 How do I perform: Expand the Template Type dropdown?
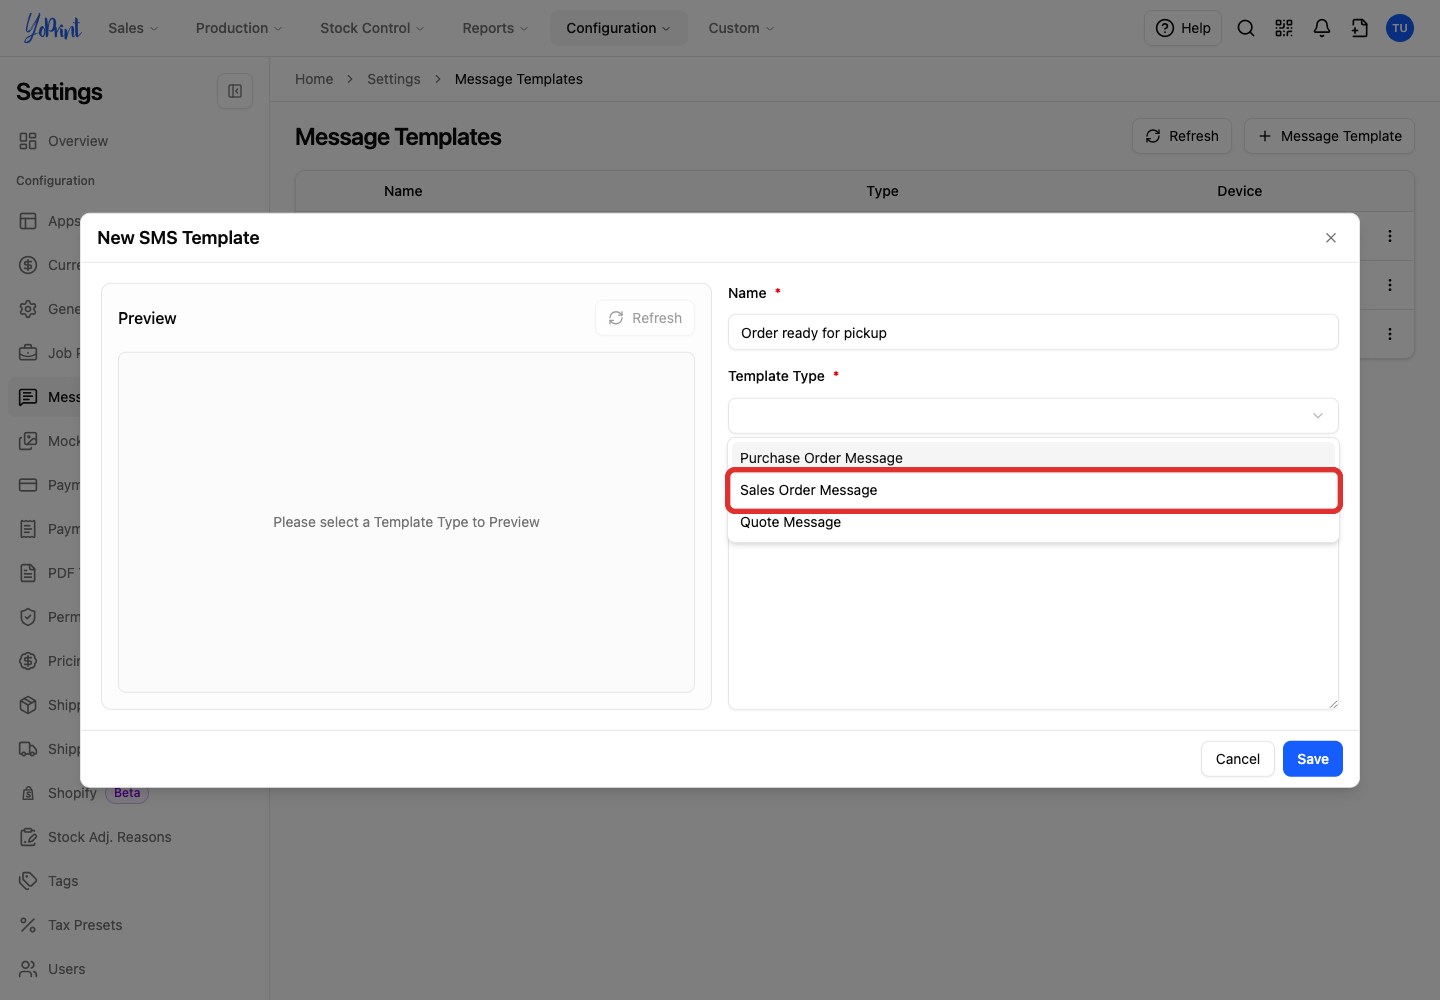pyautogui.click(x=1033, y=416)
